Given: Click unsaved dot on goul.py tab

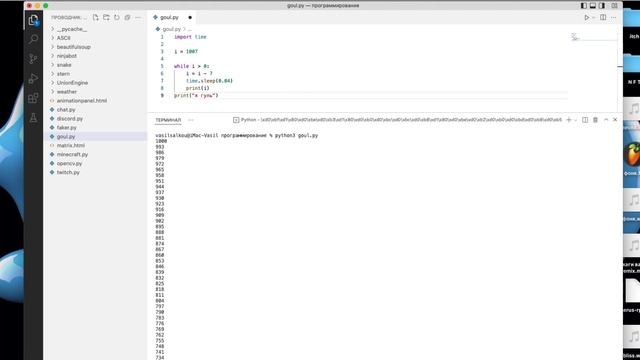Looking at the screenshot, I should (190, 18).
